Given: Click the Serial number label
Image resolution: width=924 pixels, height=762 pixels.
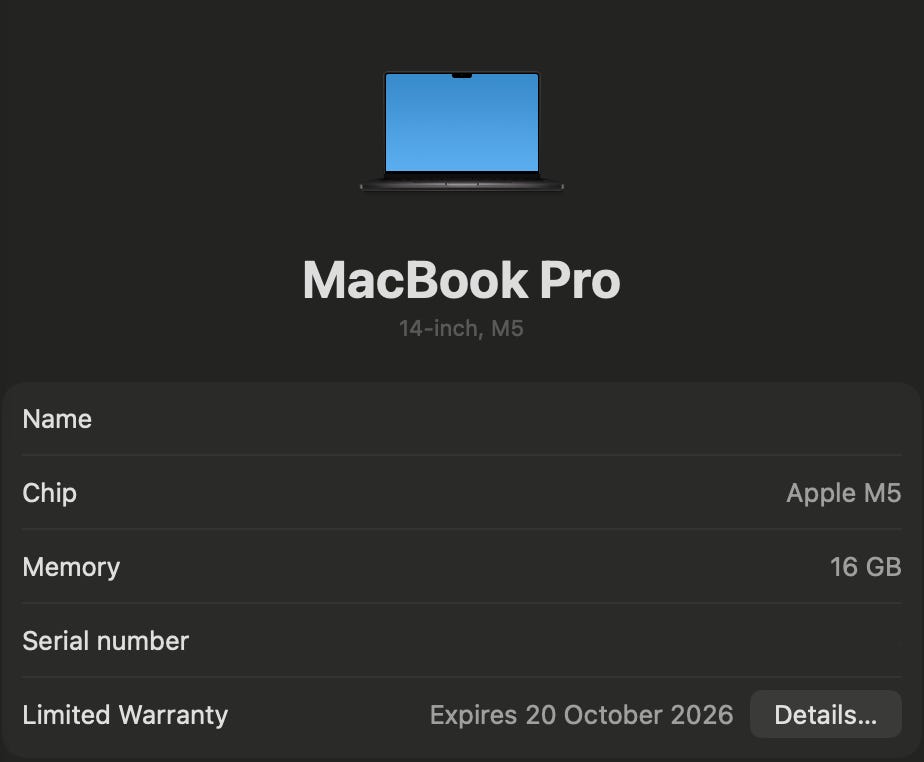Looking at the screenshot, I should click(x=105, y=641).
